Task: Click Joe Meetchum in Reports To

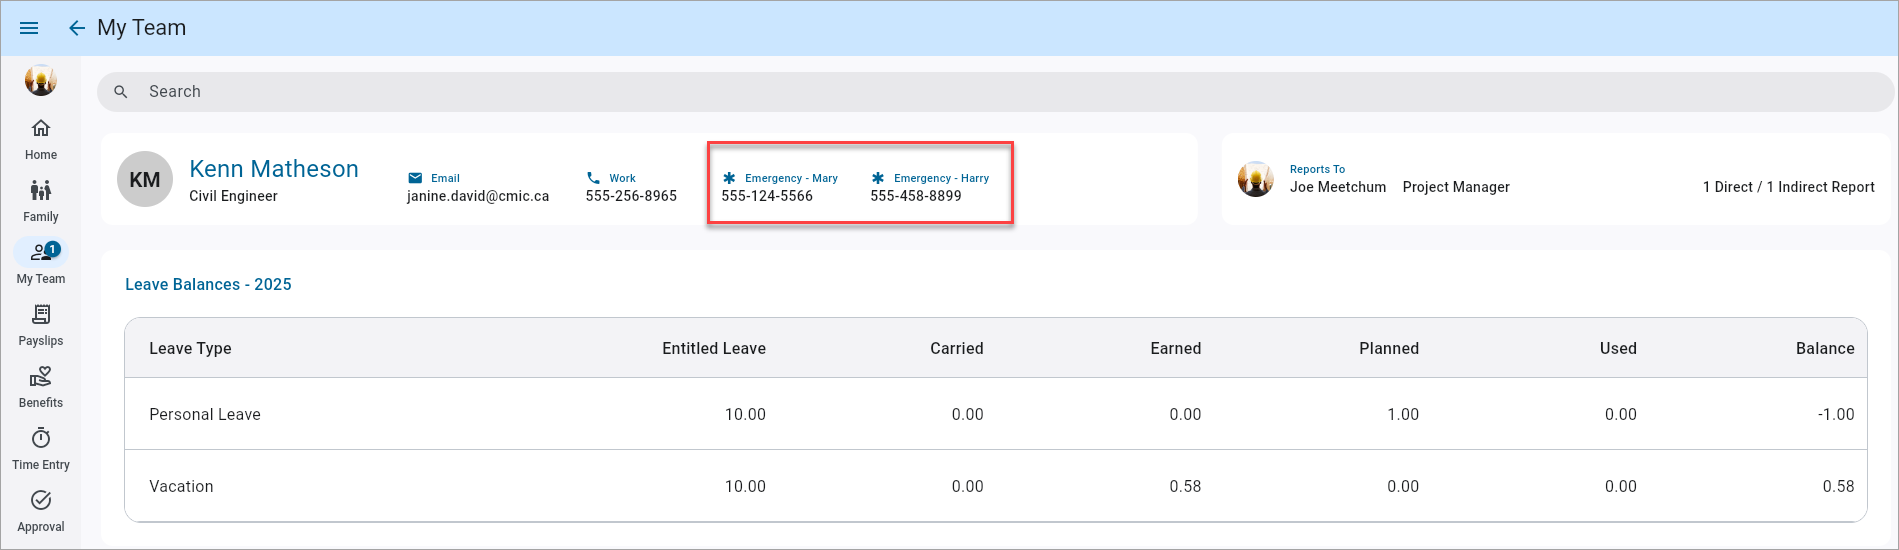Action: click(1337, 187)
